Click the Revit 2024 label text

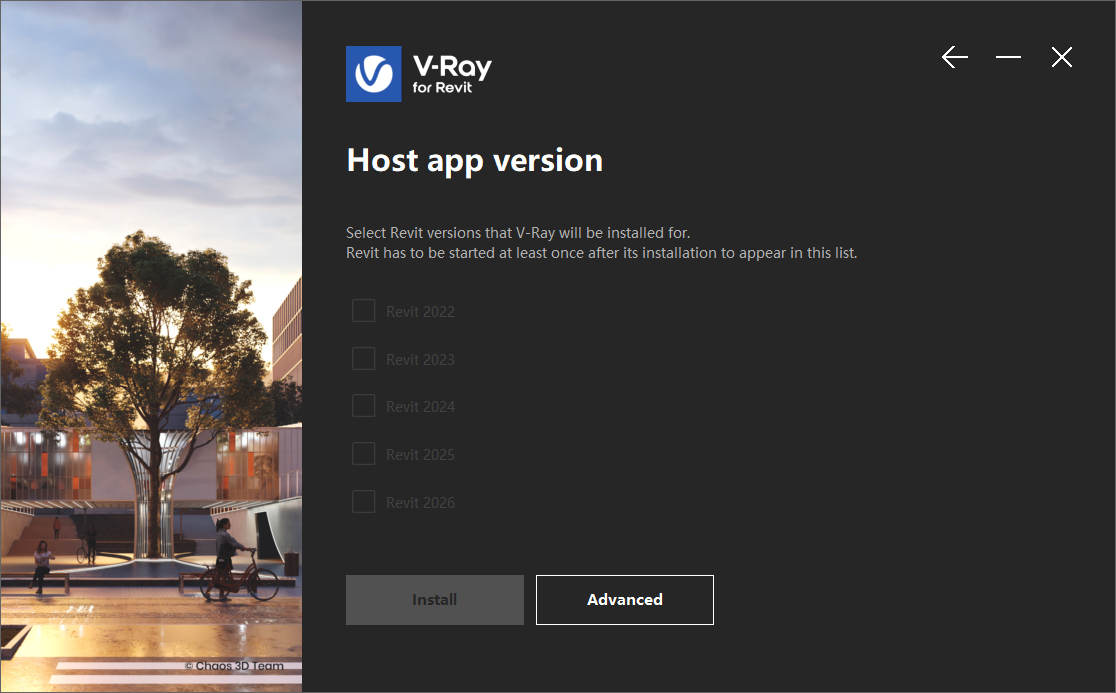[420, 406]
